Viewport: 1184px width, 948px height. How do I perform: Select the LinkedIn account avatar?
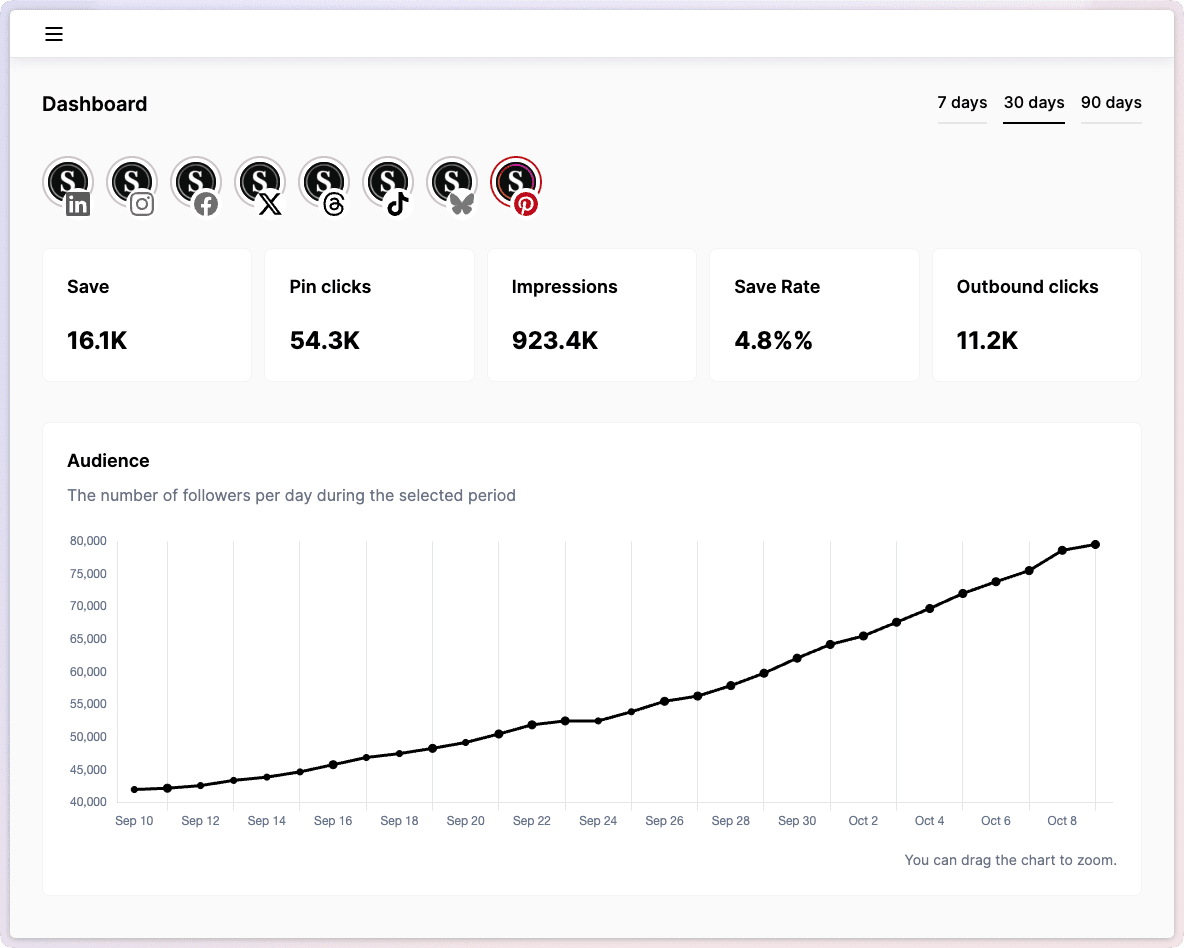coord(68,183)
